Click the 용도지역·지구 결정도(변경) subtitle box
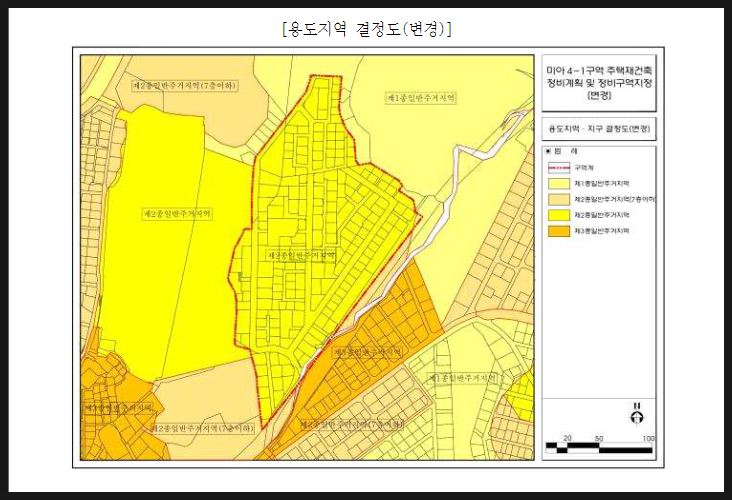This screenshot has width=732, height=500. point(599,128)
